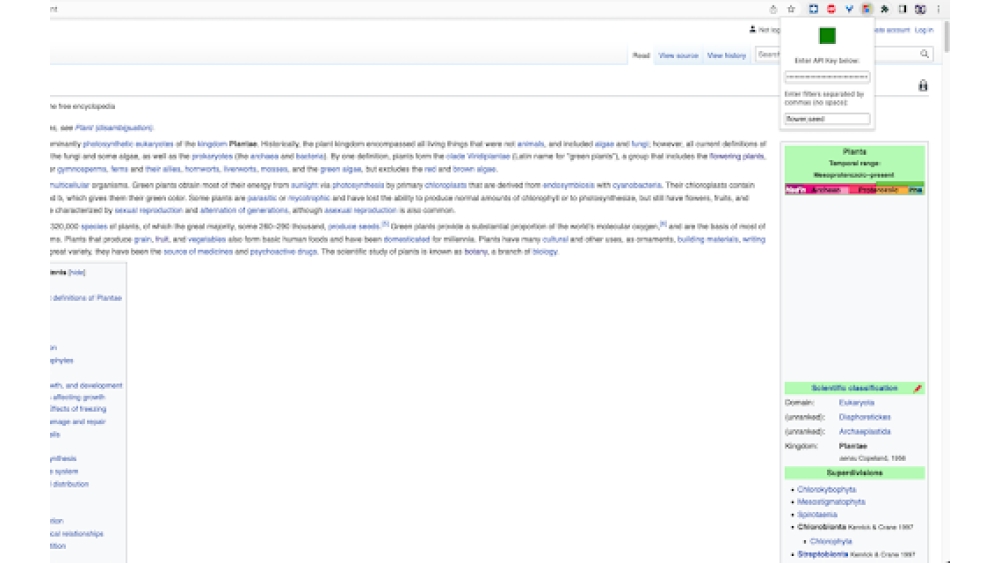Screen dimensions: 1000x563
Task: Open Diaphoretickes in the taxobox
Action: click(864, 417)
